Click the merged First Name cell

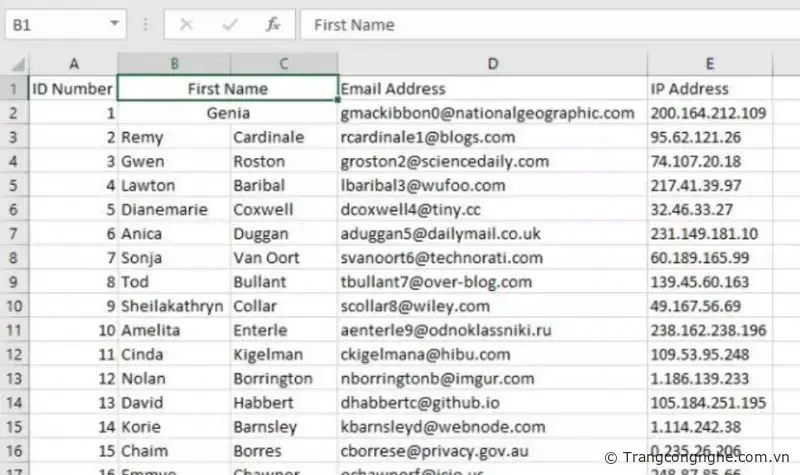coord(228,89)
